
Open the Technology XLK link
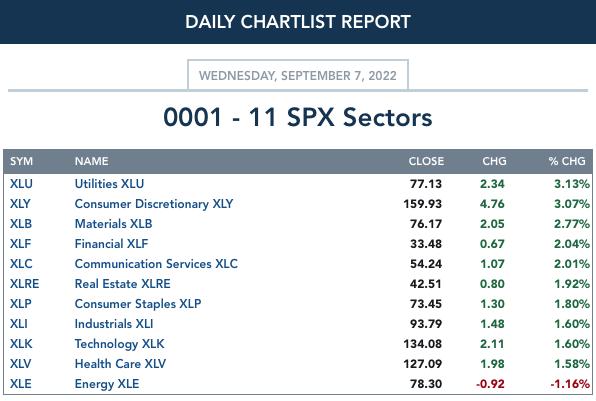pos(119,344)
